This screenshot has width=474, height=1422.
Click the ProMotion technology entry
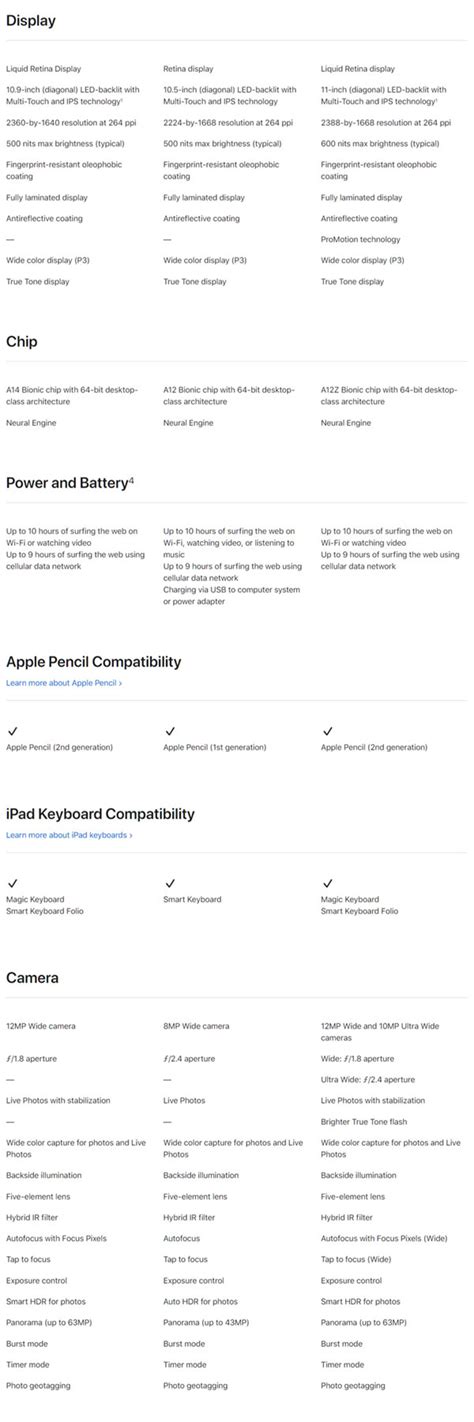click(361, 240)
